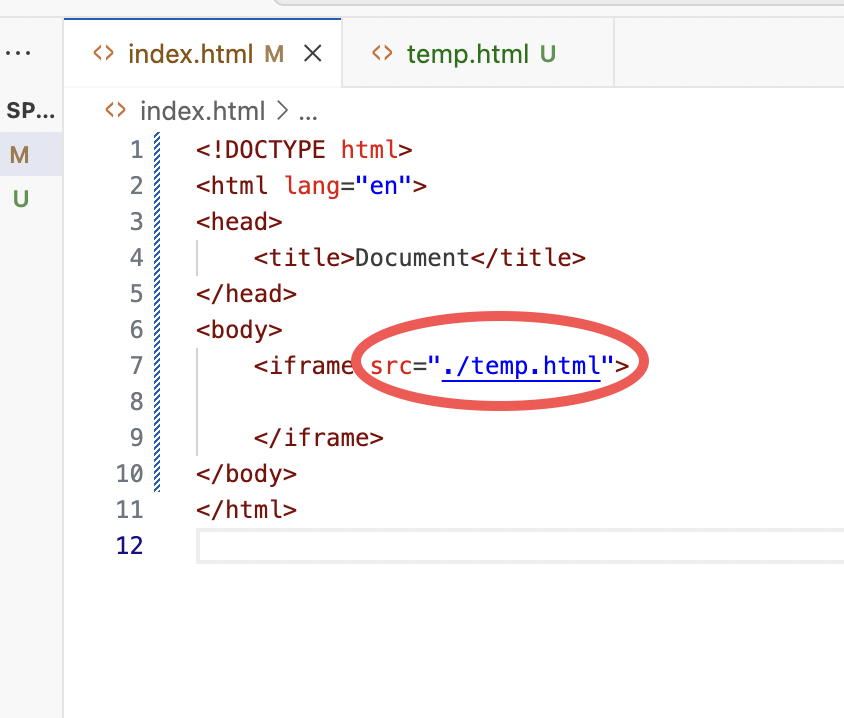
Task: Place cursor on empty line 12
Action: click(x=520, y=546)
